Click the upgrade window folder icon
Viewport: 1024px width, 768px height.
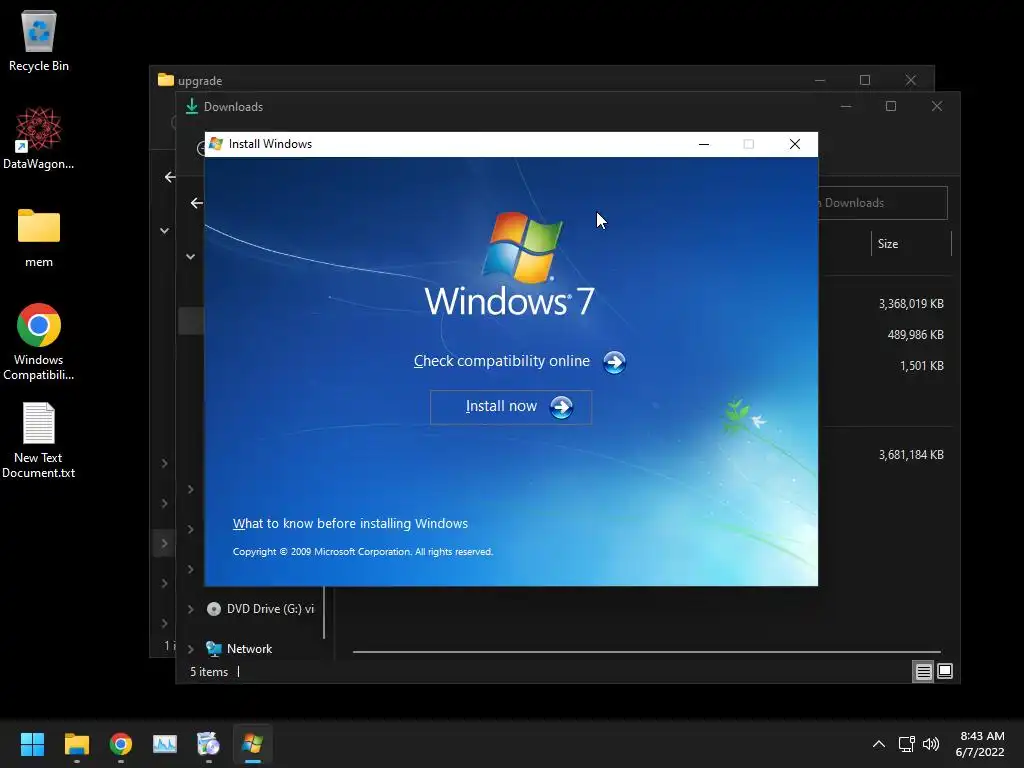tap(166, 80)
